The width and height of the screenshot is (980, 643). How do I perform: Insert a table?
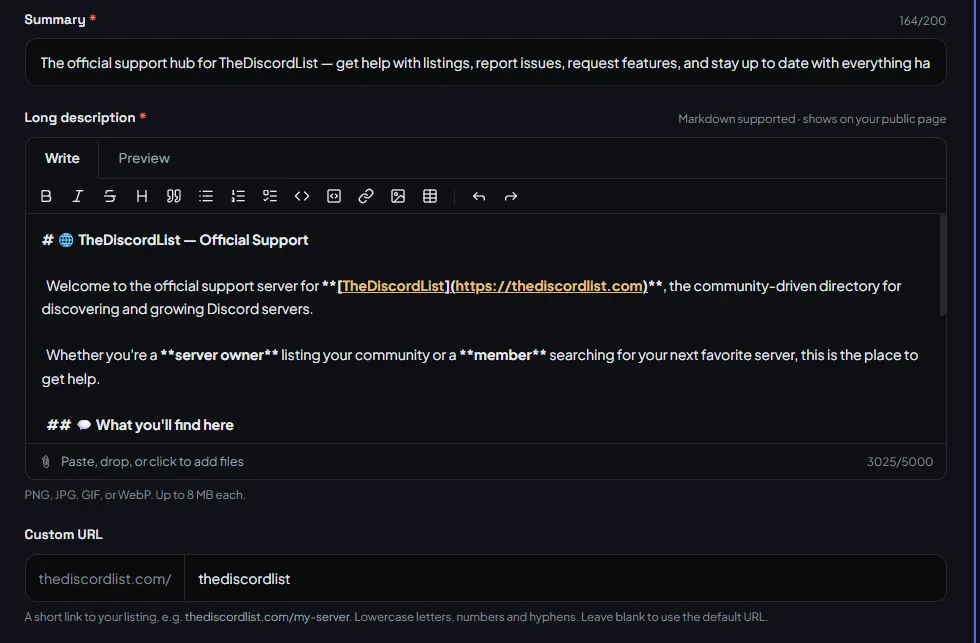coord(430,196)
